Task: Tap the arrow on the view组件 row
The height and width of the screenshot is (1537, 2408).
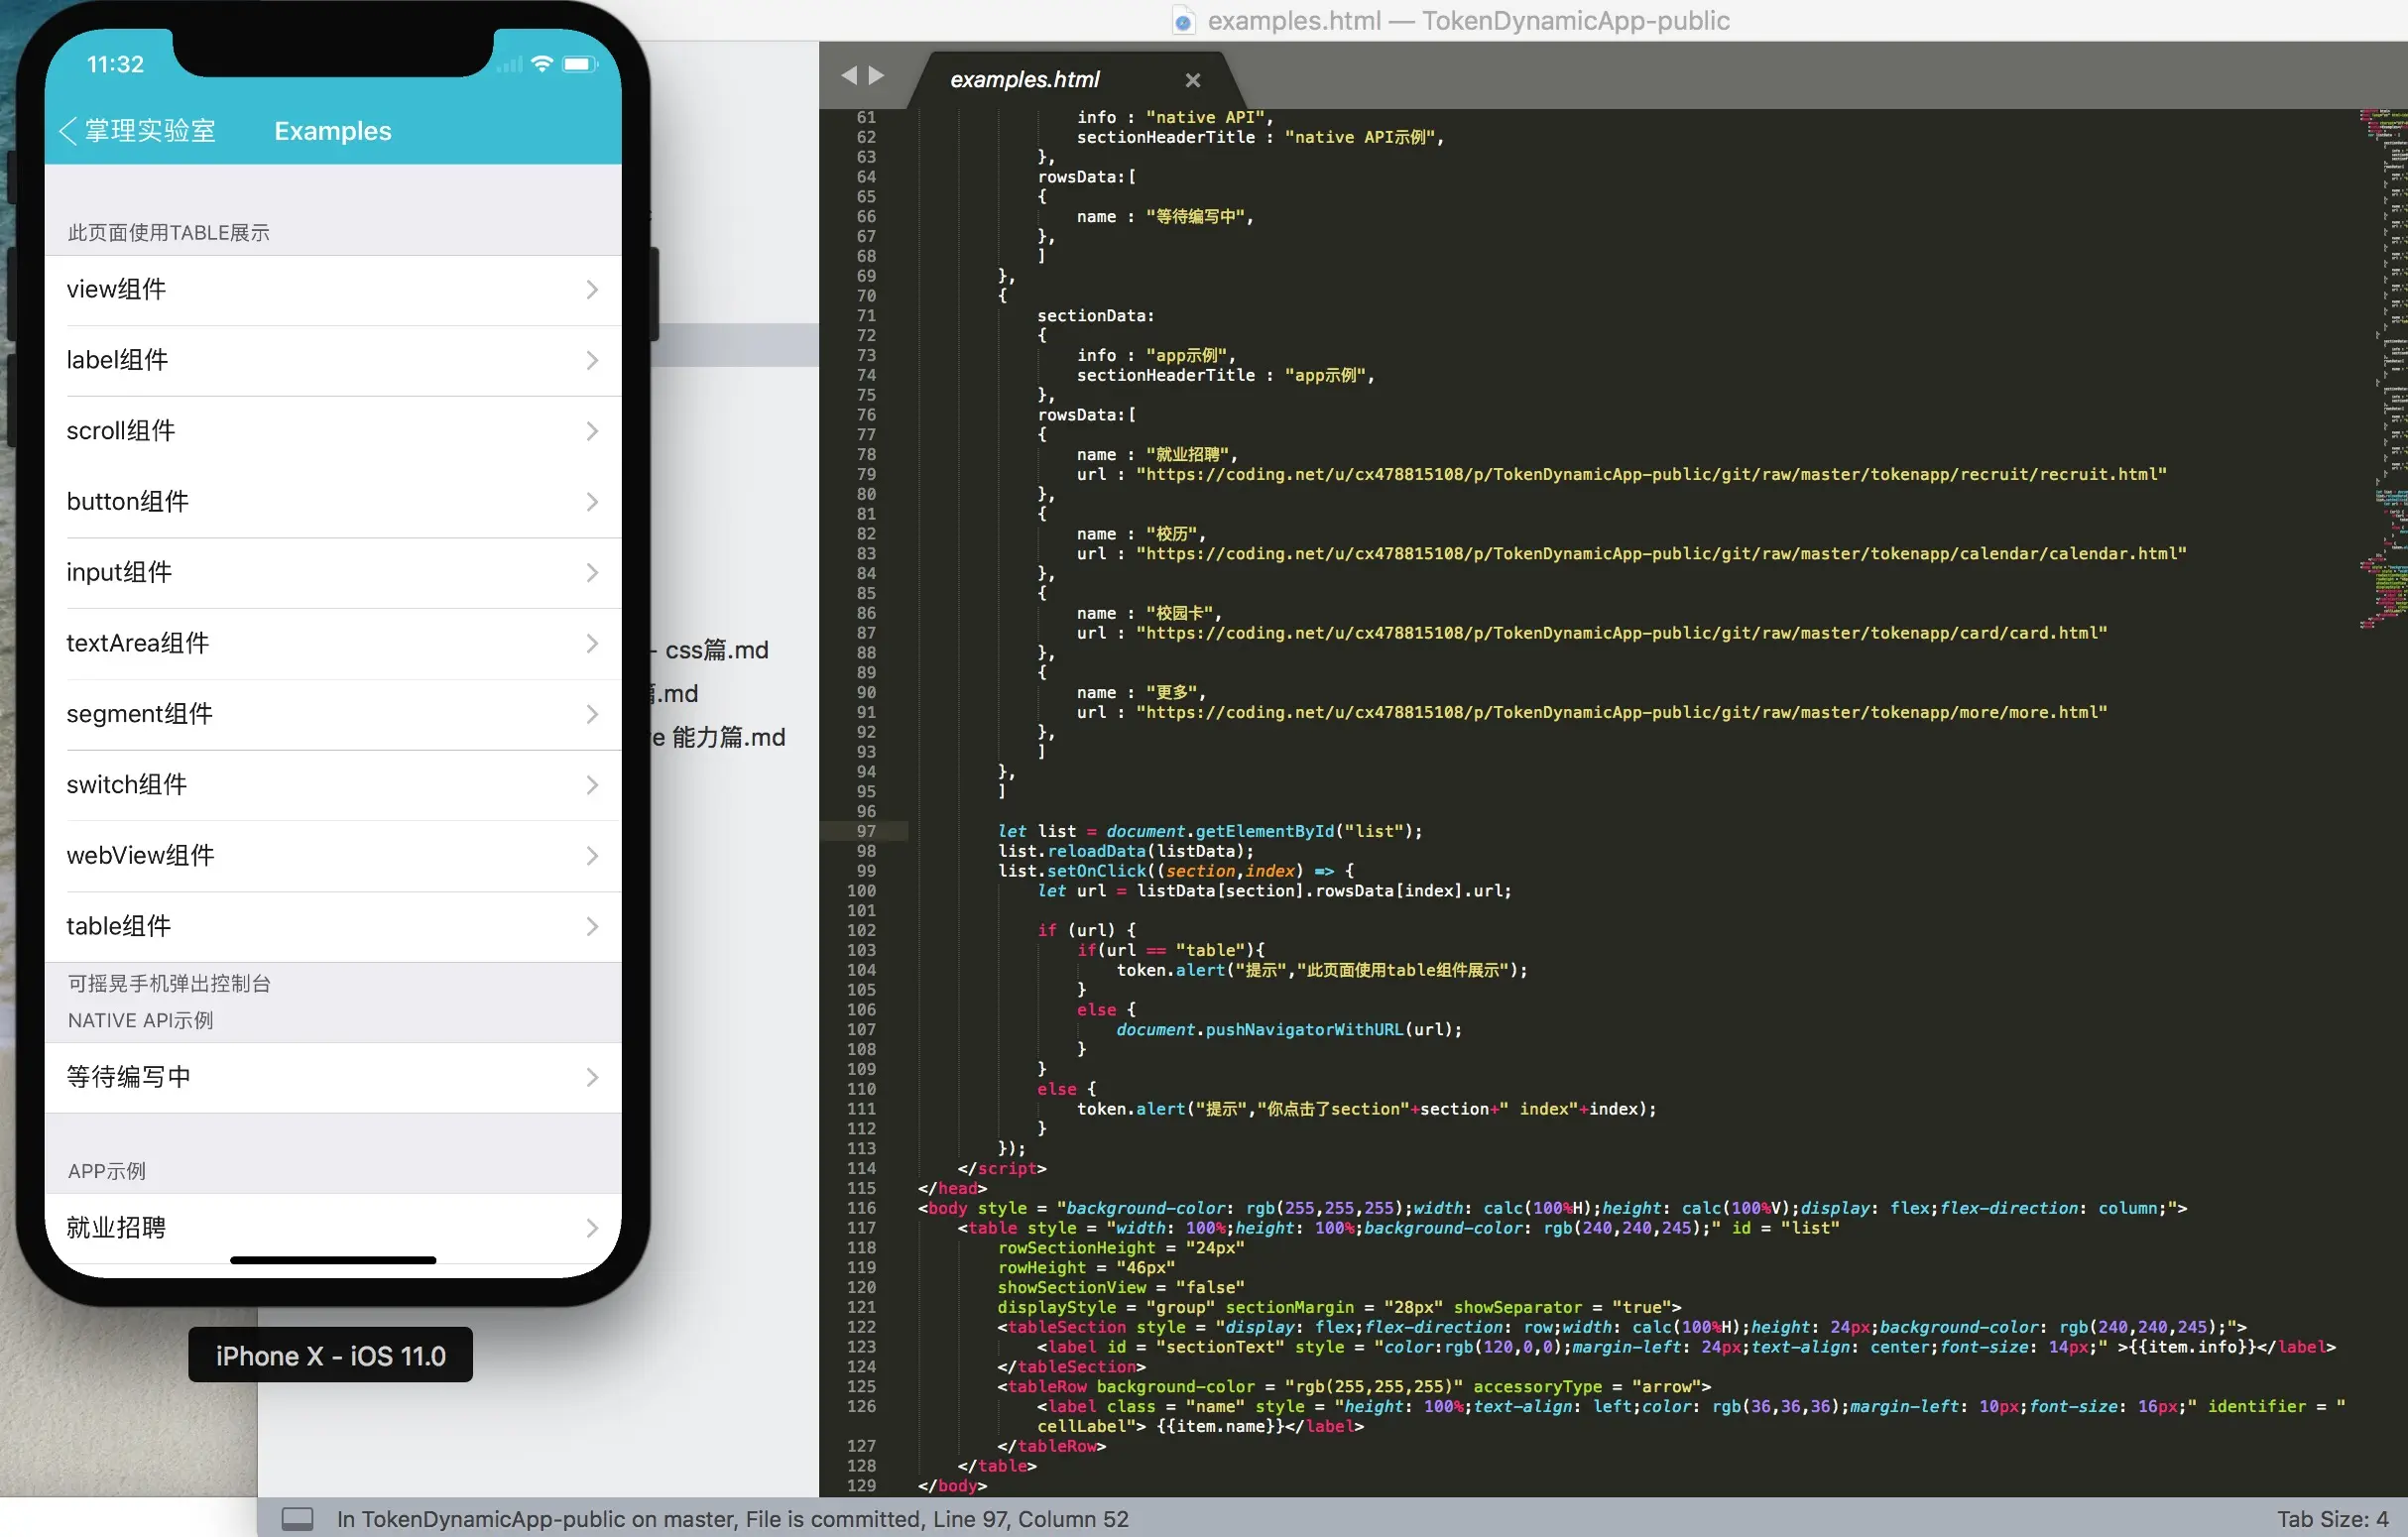Action: 592,290
